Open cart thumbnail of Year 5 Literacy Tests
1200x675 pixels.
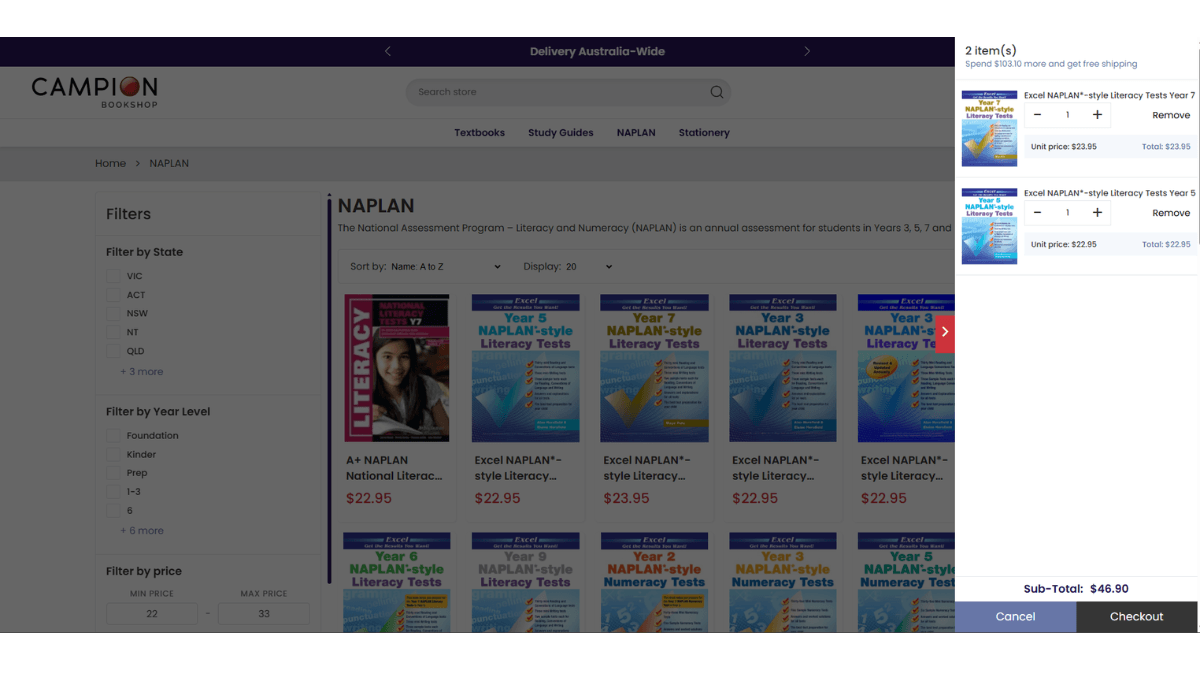pos(989,226)
